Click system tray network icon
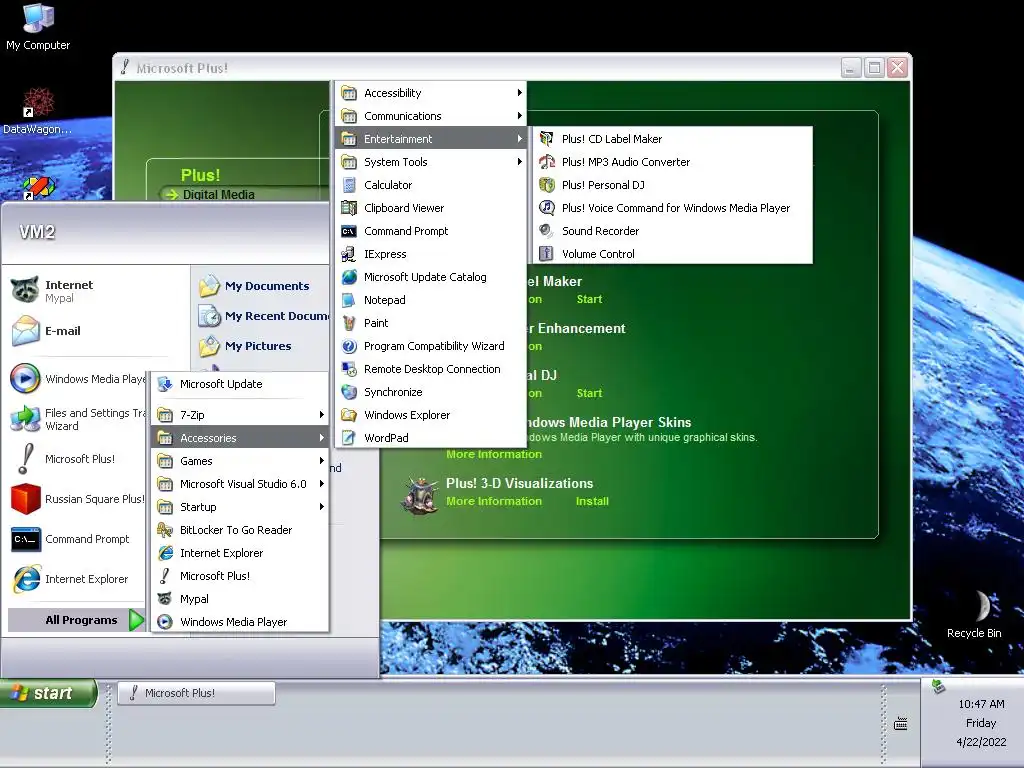 click(938, 686)
